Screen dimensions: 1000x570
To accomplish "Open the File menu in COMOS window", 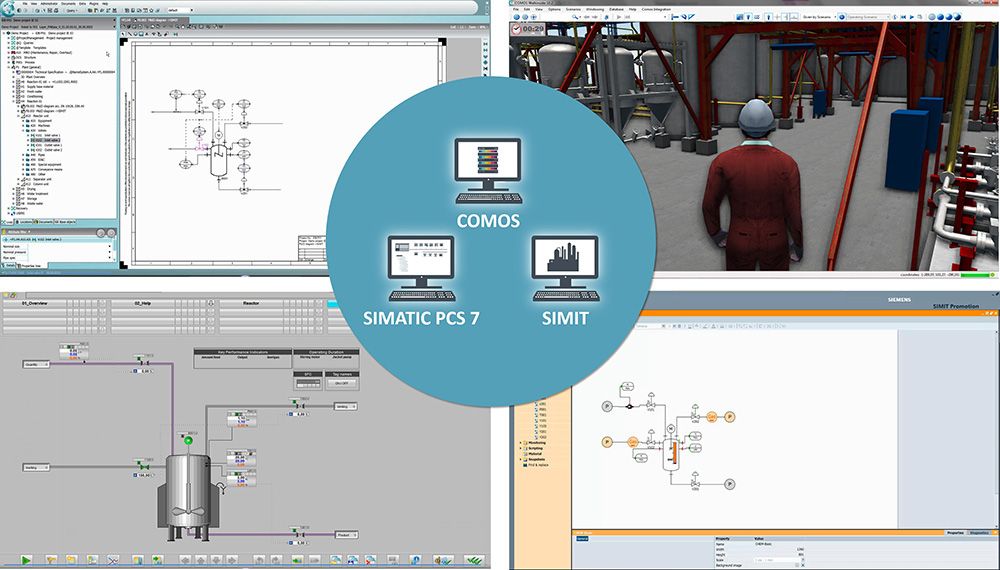I will pyautogui.click(x=25, y=3).
